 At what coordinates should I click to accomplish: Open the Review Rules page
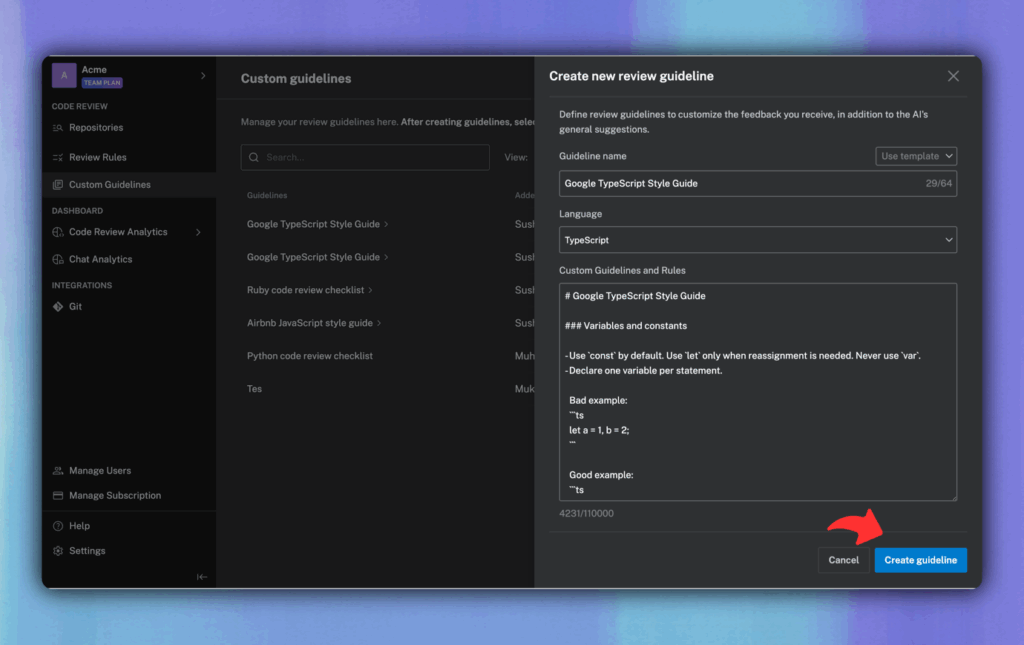98,157
